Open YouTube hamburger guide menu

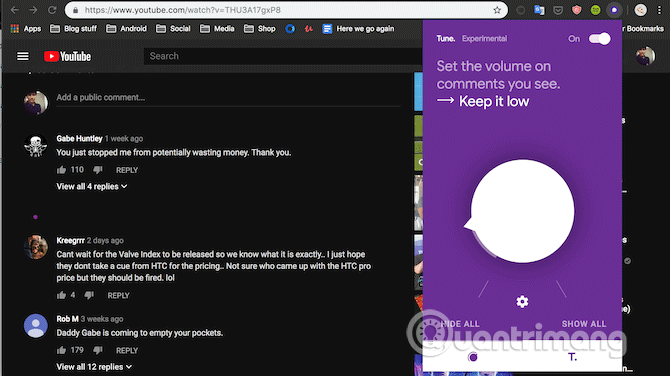pyautogui.click(x=23, y=56)
